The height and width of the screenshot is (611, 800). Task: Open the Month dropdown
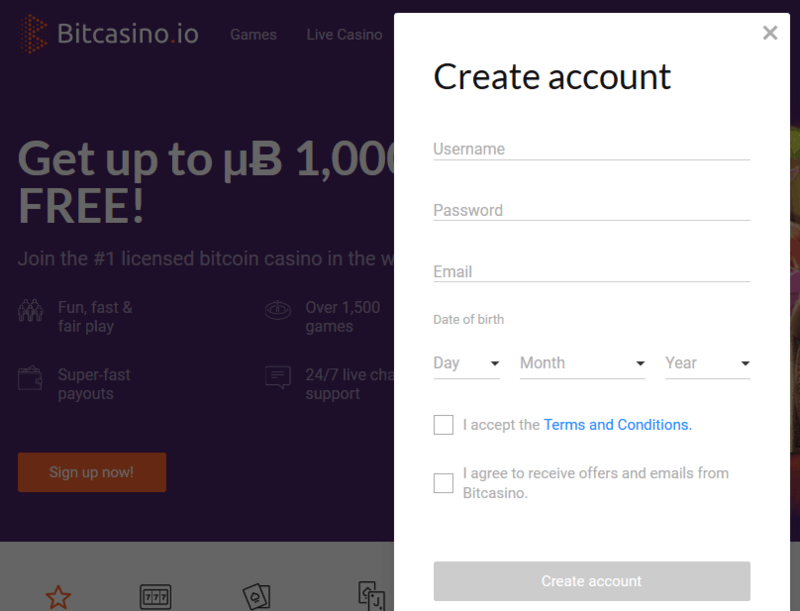pyautogui.click(x=583, y=363)
